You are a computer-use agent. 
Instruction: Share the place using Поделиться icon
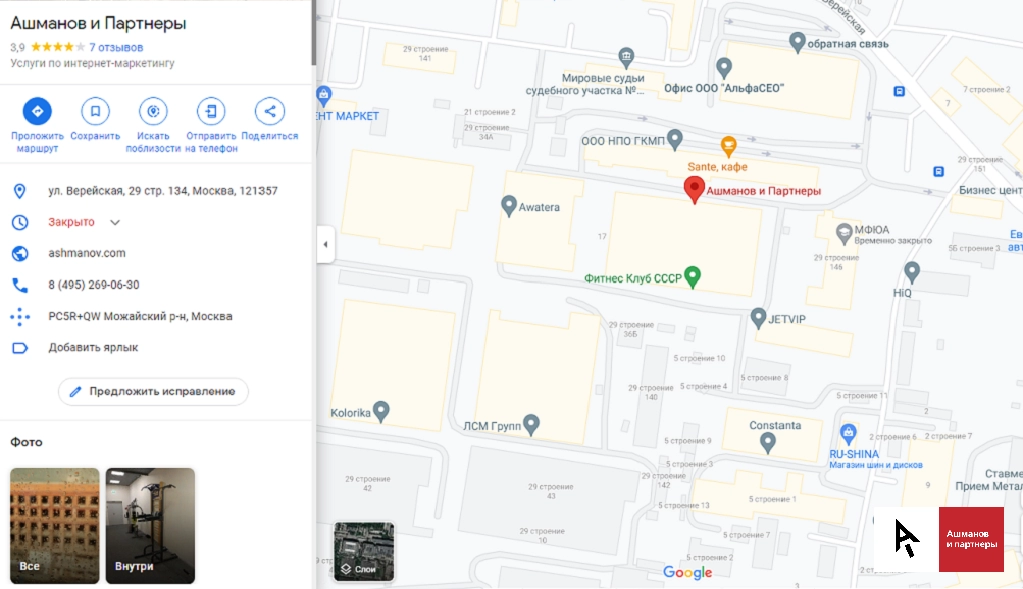(x=269, y=112)
